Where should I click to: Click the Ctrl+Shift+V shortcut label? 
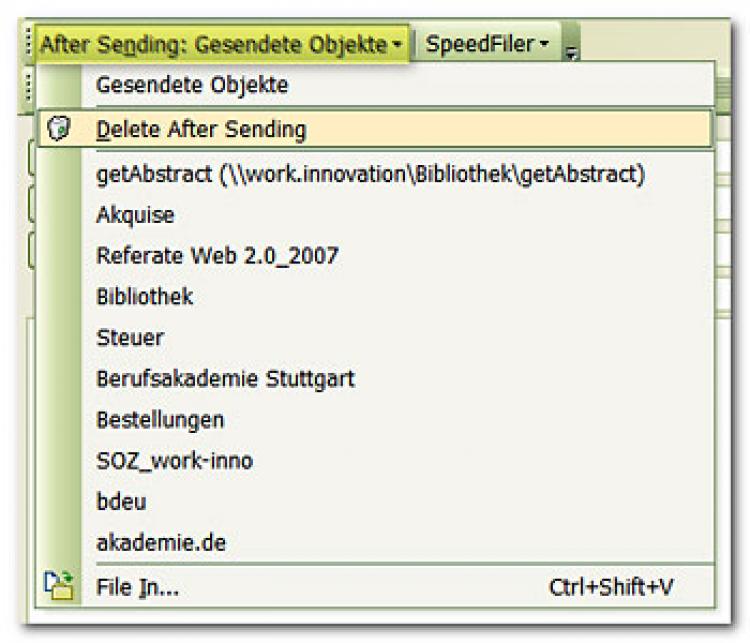(625, 587)
